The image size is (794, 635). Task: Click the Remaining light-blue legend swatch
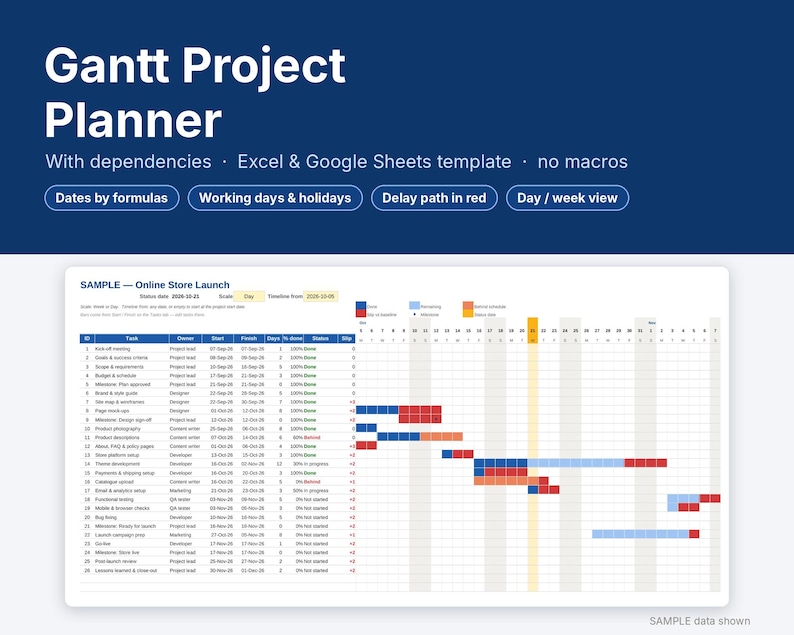click(x=414, y=306)
